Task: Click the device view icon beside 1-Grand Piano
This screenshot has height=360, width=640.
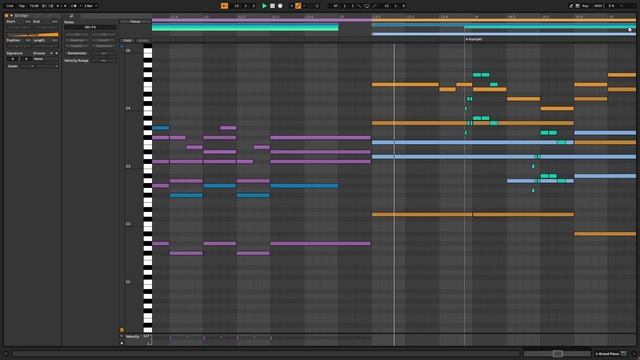Action: (624, 353)
